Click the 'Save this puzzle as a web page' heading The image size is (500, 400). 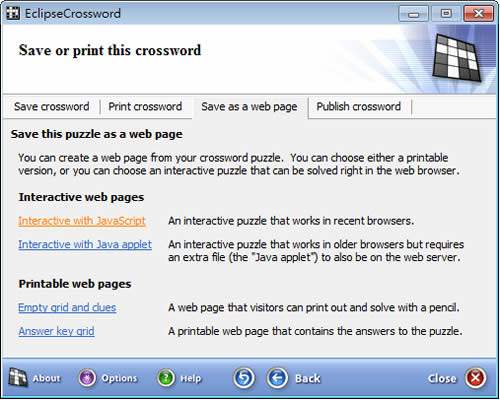click(x=97, y=134)
